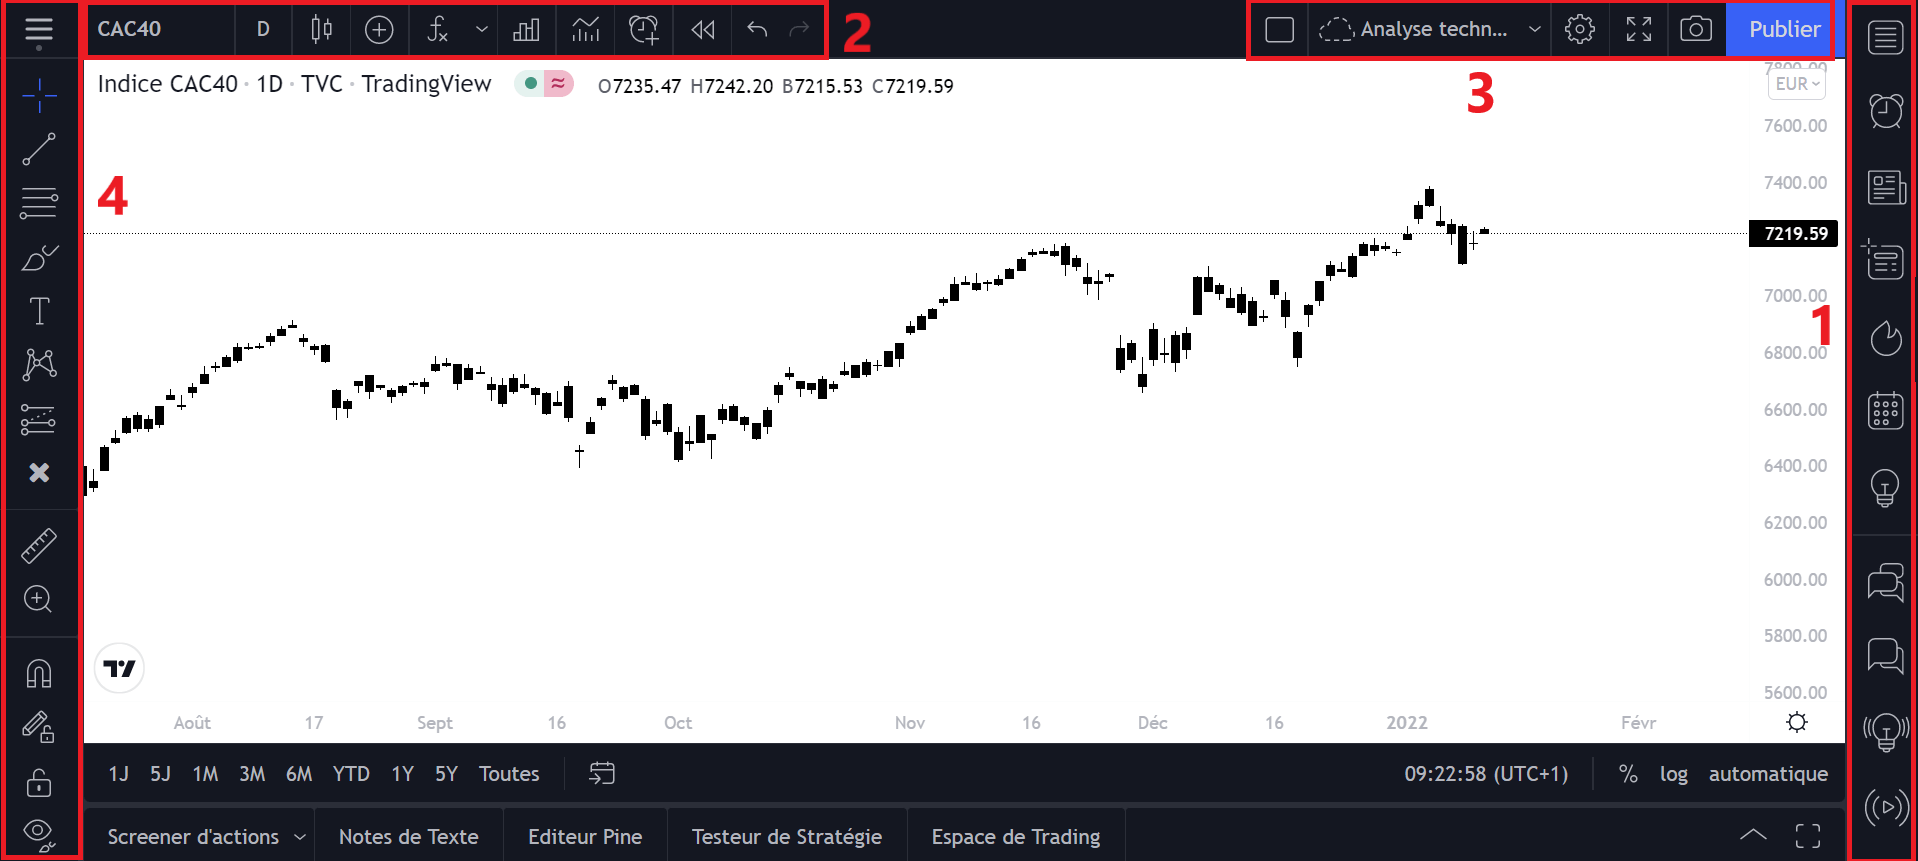The image size is (1918, 861).
Task: Toggle log scale on price axis
Action: (x=1673, y=774)
